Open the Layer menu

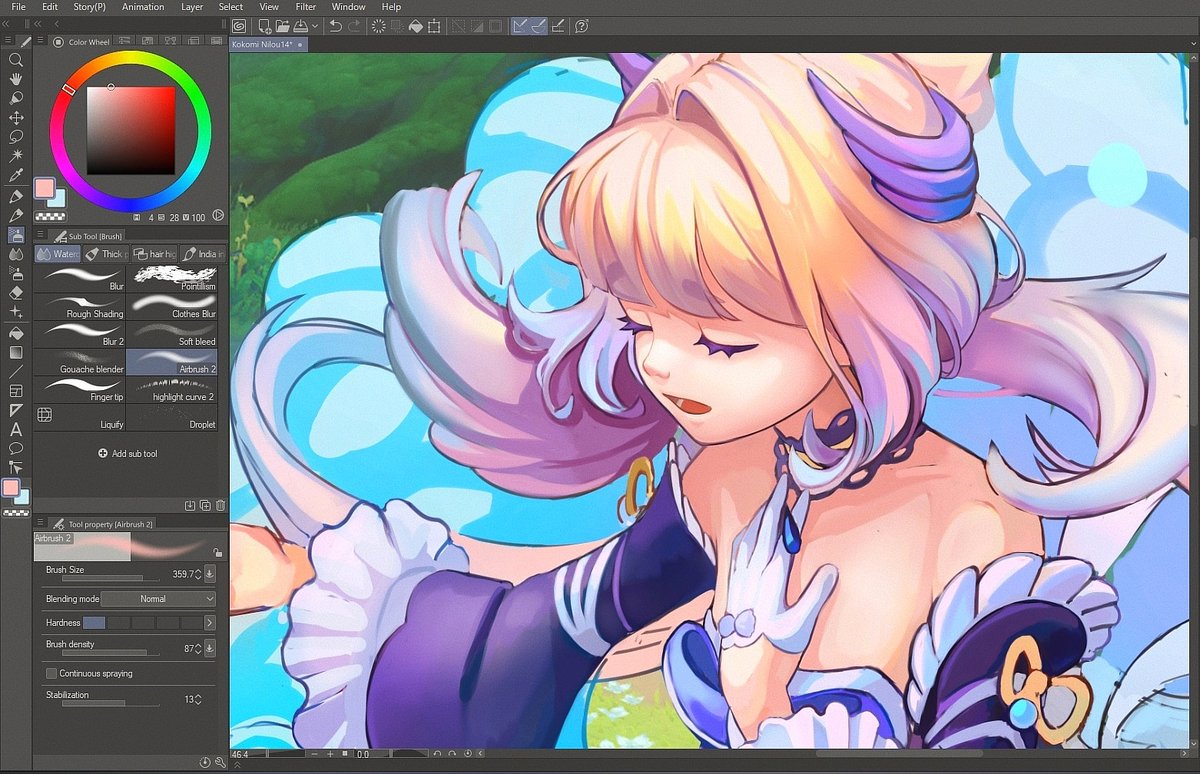(x=192, y=7)
